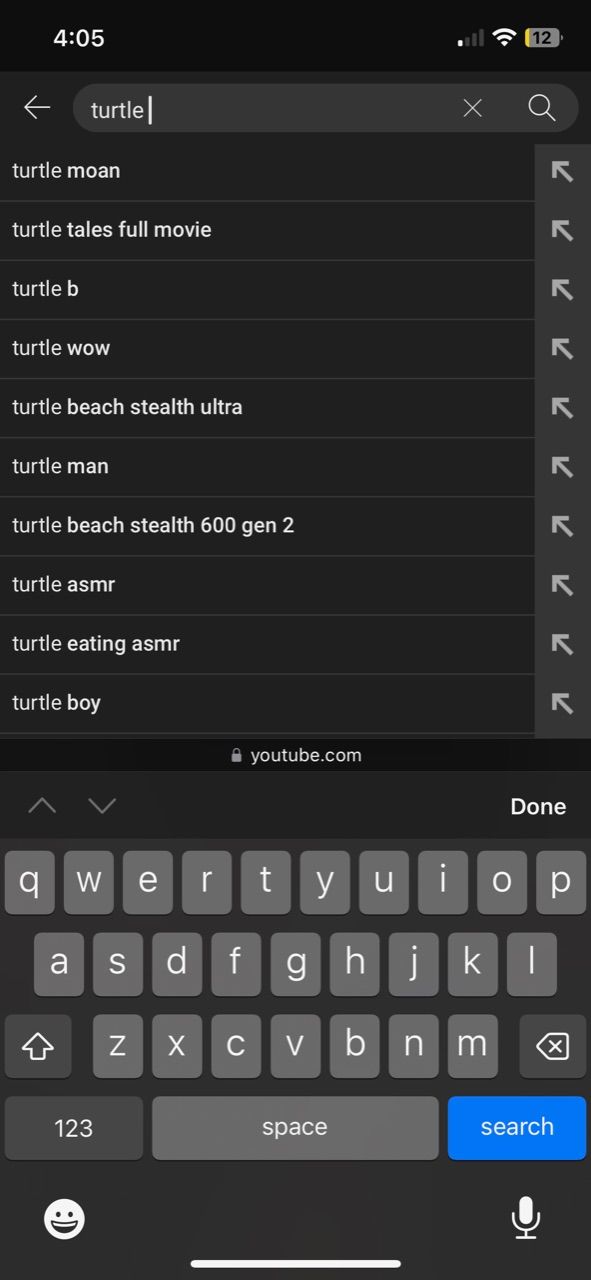591x1280 pixels.
Task: Clear the search text with X icon
Action: 473,108
